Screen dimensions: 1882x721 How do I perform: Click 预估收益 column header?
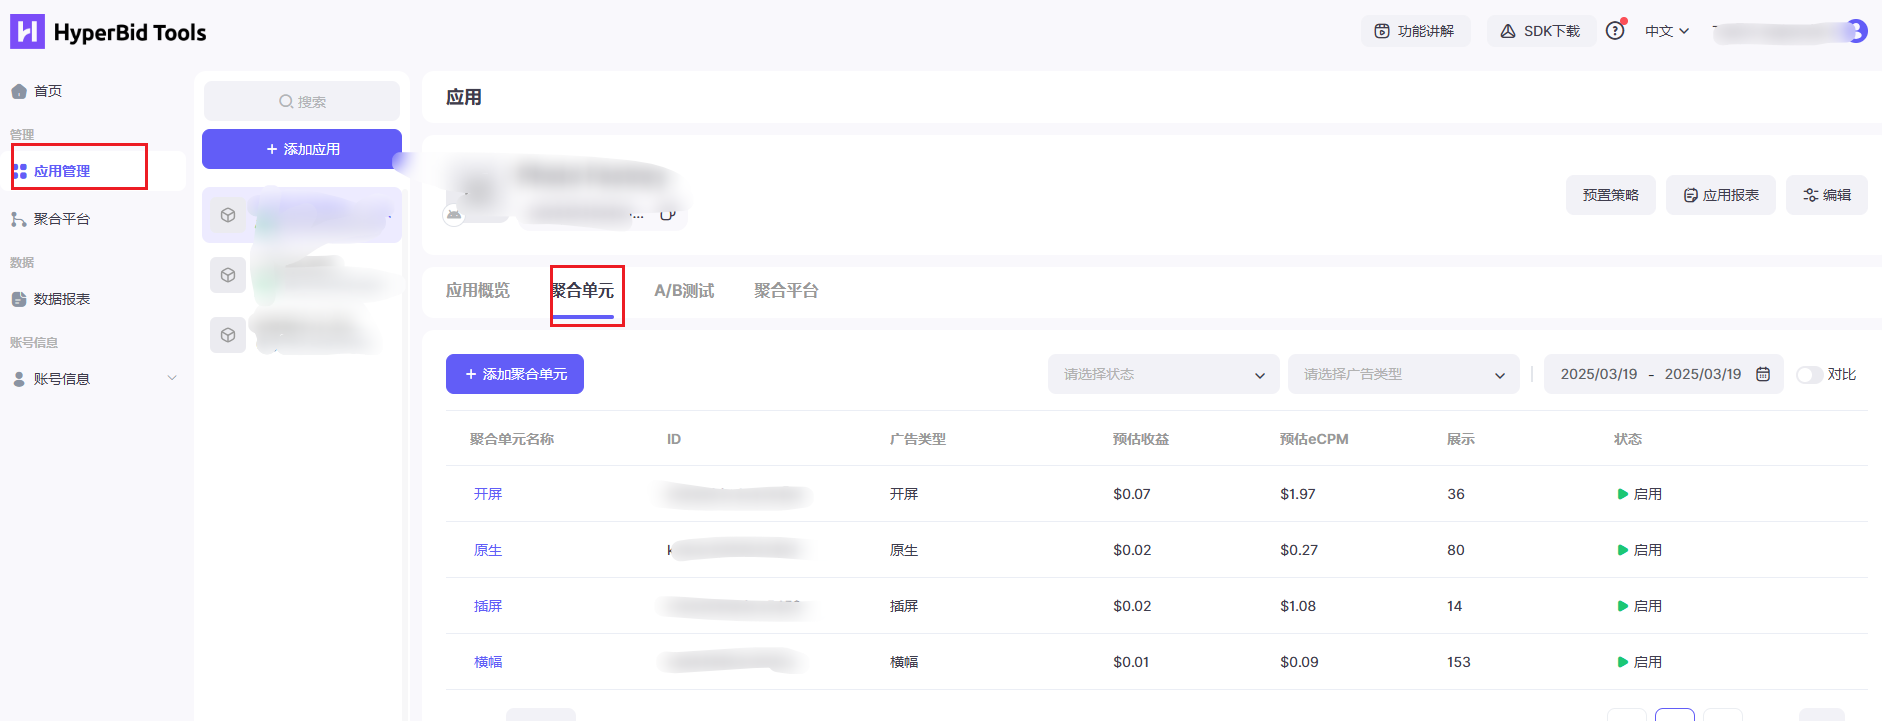pos(1141,439)
